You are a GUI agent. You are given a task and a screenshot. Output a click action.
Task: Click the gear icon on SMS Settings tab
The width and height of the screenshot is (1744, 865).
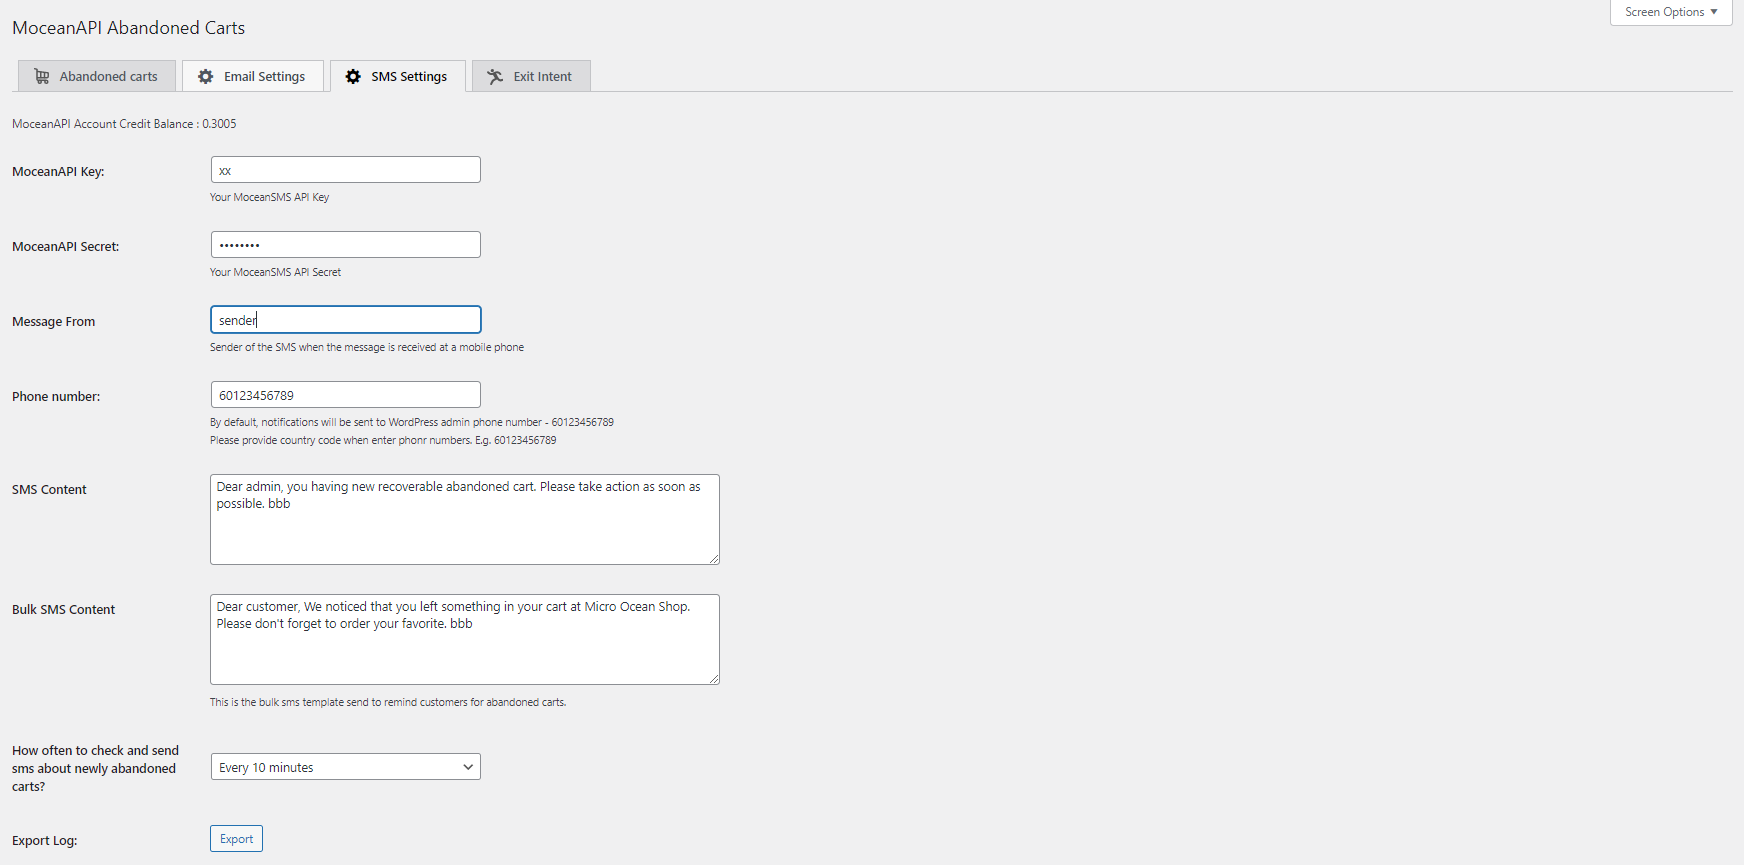click(x=353, y=76)
